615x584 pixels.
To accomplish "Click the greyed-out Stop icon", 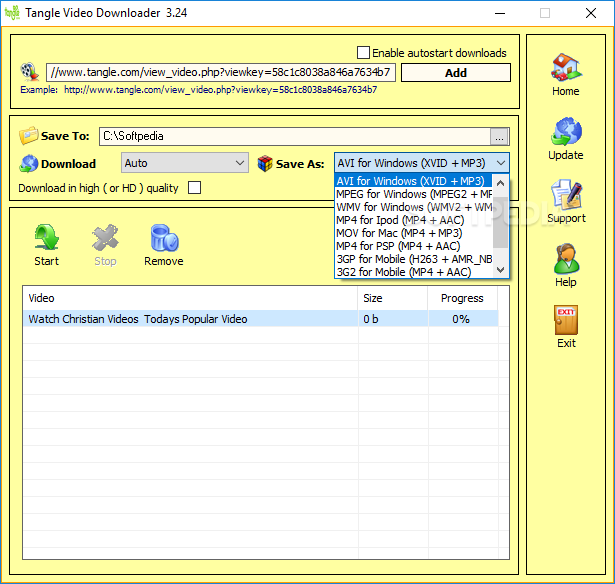I will click(x=105, y=237).
